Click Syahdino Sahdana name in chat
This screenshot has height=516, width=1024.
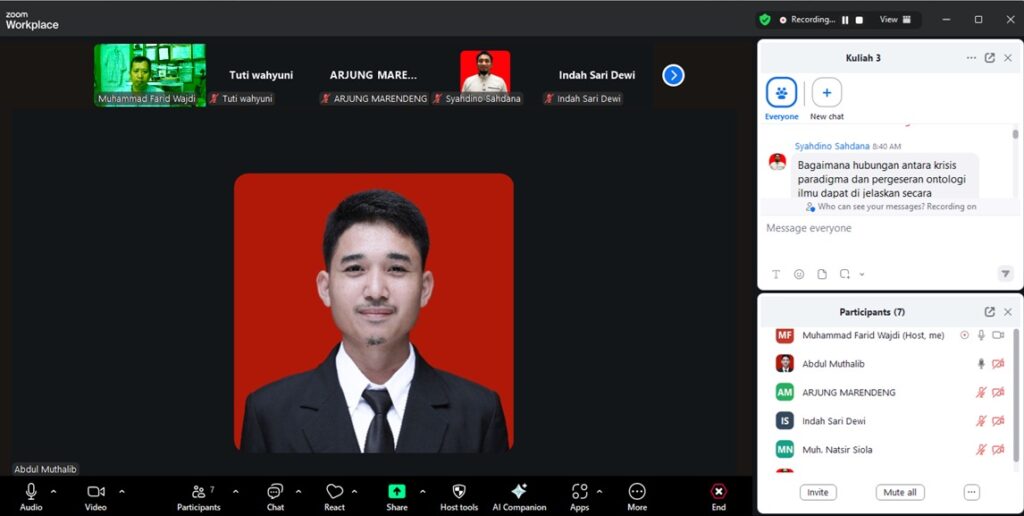coord(832,146)
